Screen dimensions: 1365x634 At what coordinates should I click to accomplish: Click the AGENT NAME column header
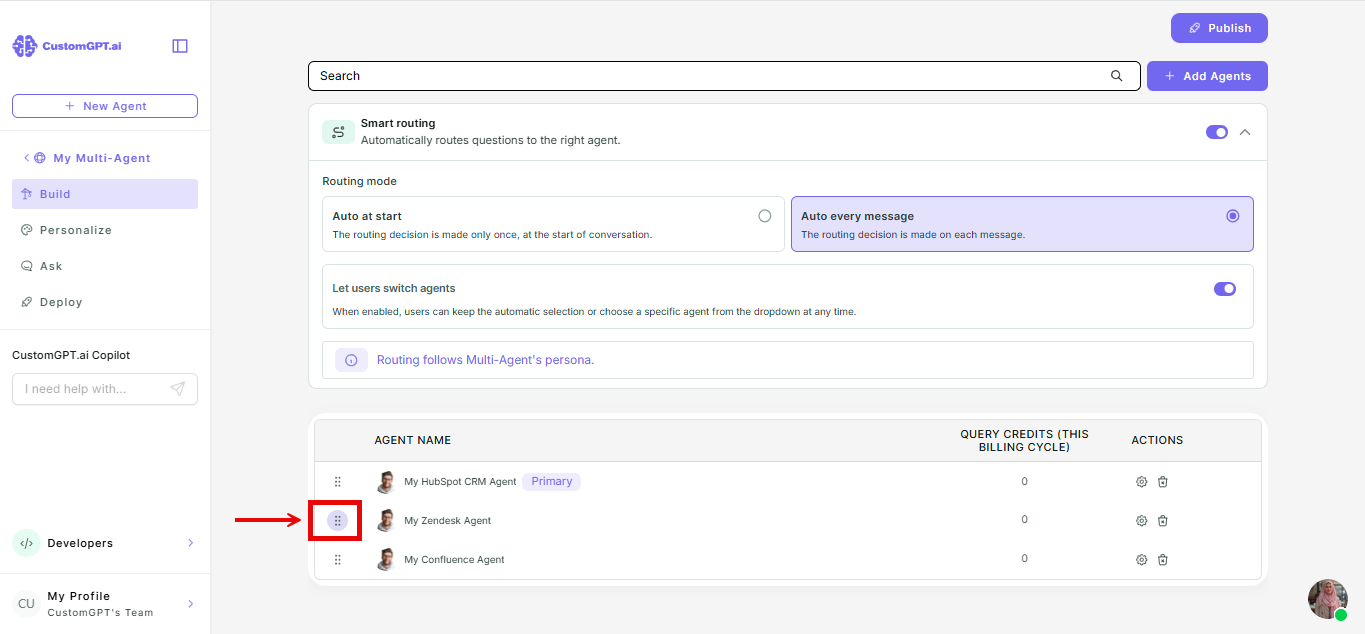coord(413,440)
